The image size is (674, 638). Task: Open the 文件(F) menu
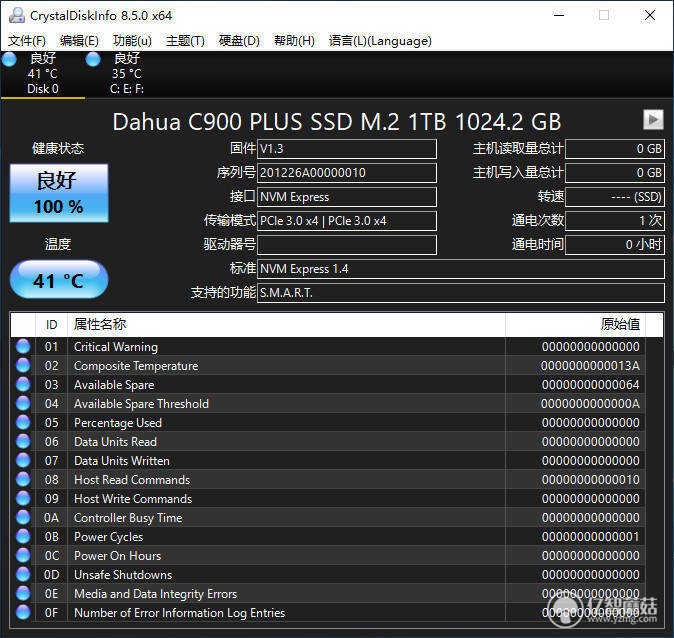point(27,41)
